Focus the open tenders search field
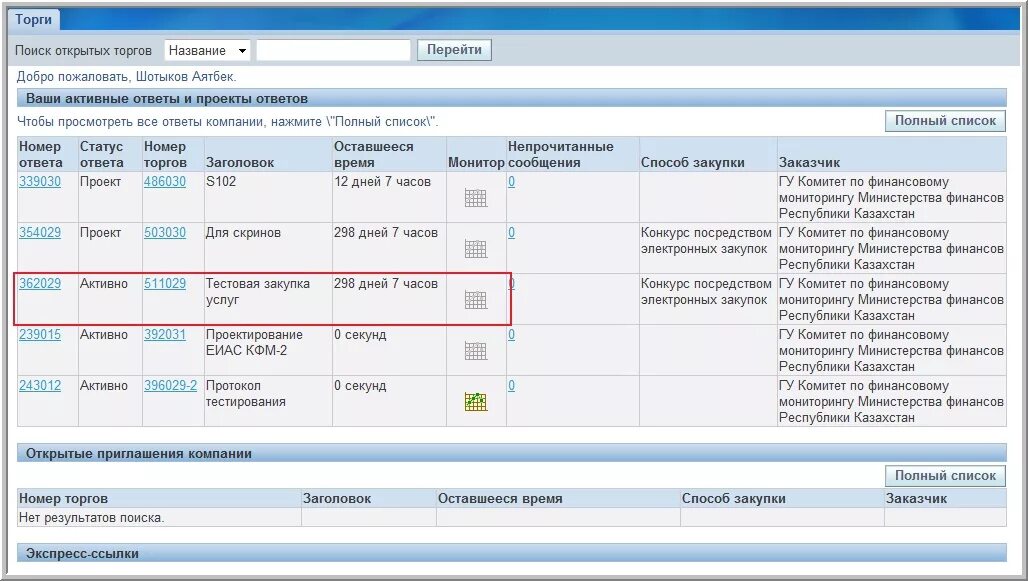The height and width of the screenshot is (581, 1028). 333,50
